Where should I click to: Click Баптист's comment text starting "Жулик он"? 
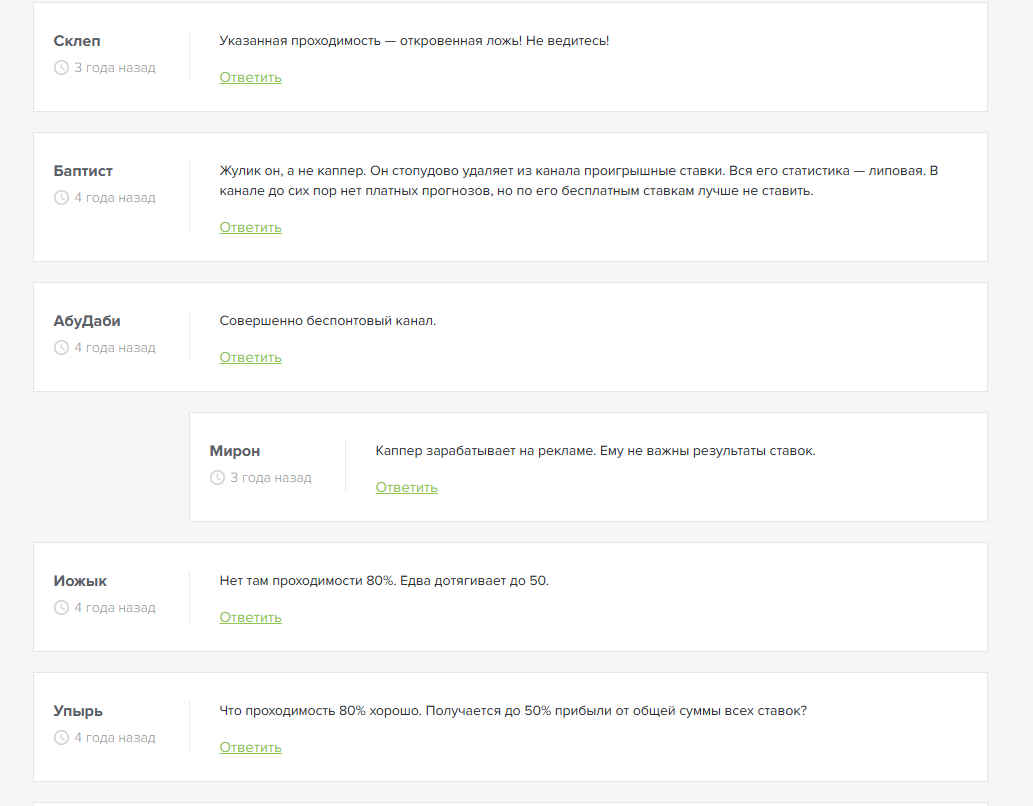[x=578, y=180]
